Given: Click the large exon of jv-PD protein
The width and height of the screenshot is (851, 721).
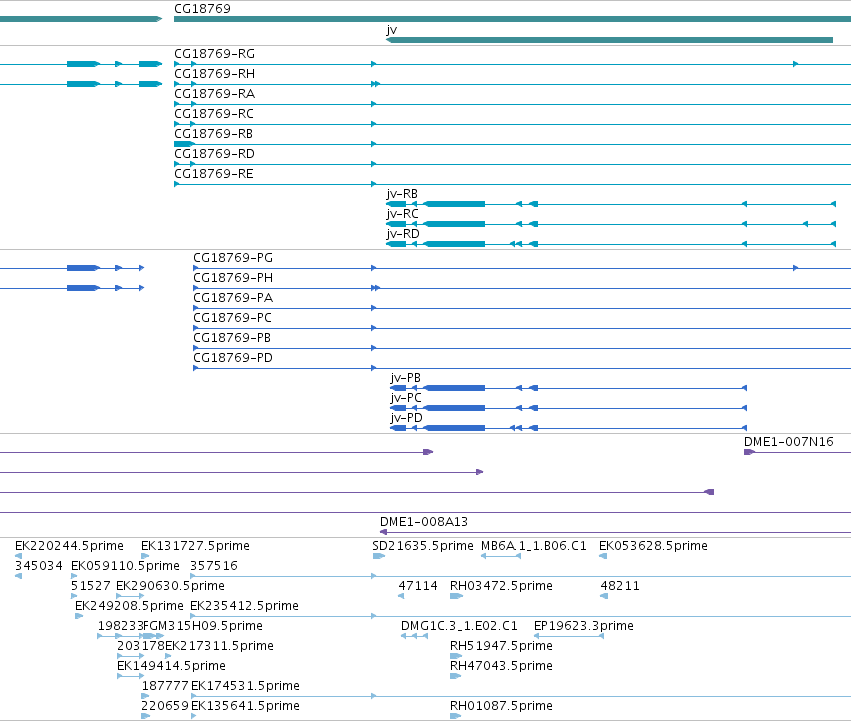Looking at the screenshot, I should pos(454,428).
